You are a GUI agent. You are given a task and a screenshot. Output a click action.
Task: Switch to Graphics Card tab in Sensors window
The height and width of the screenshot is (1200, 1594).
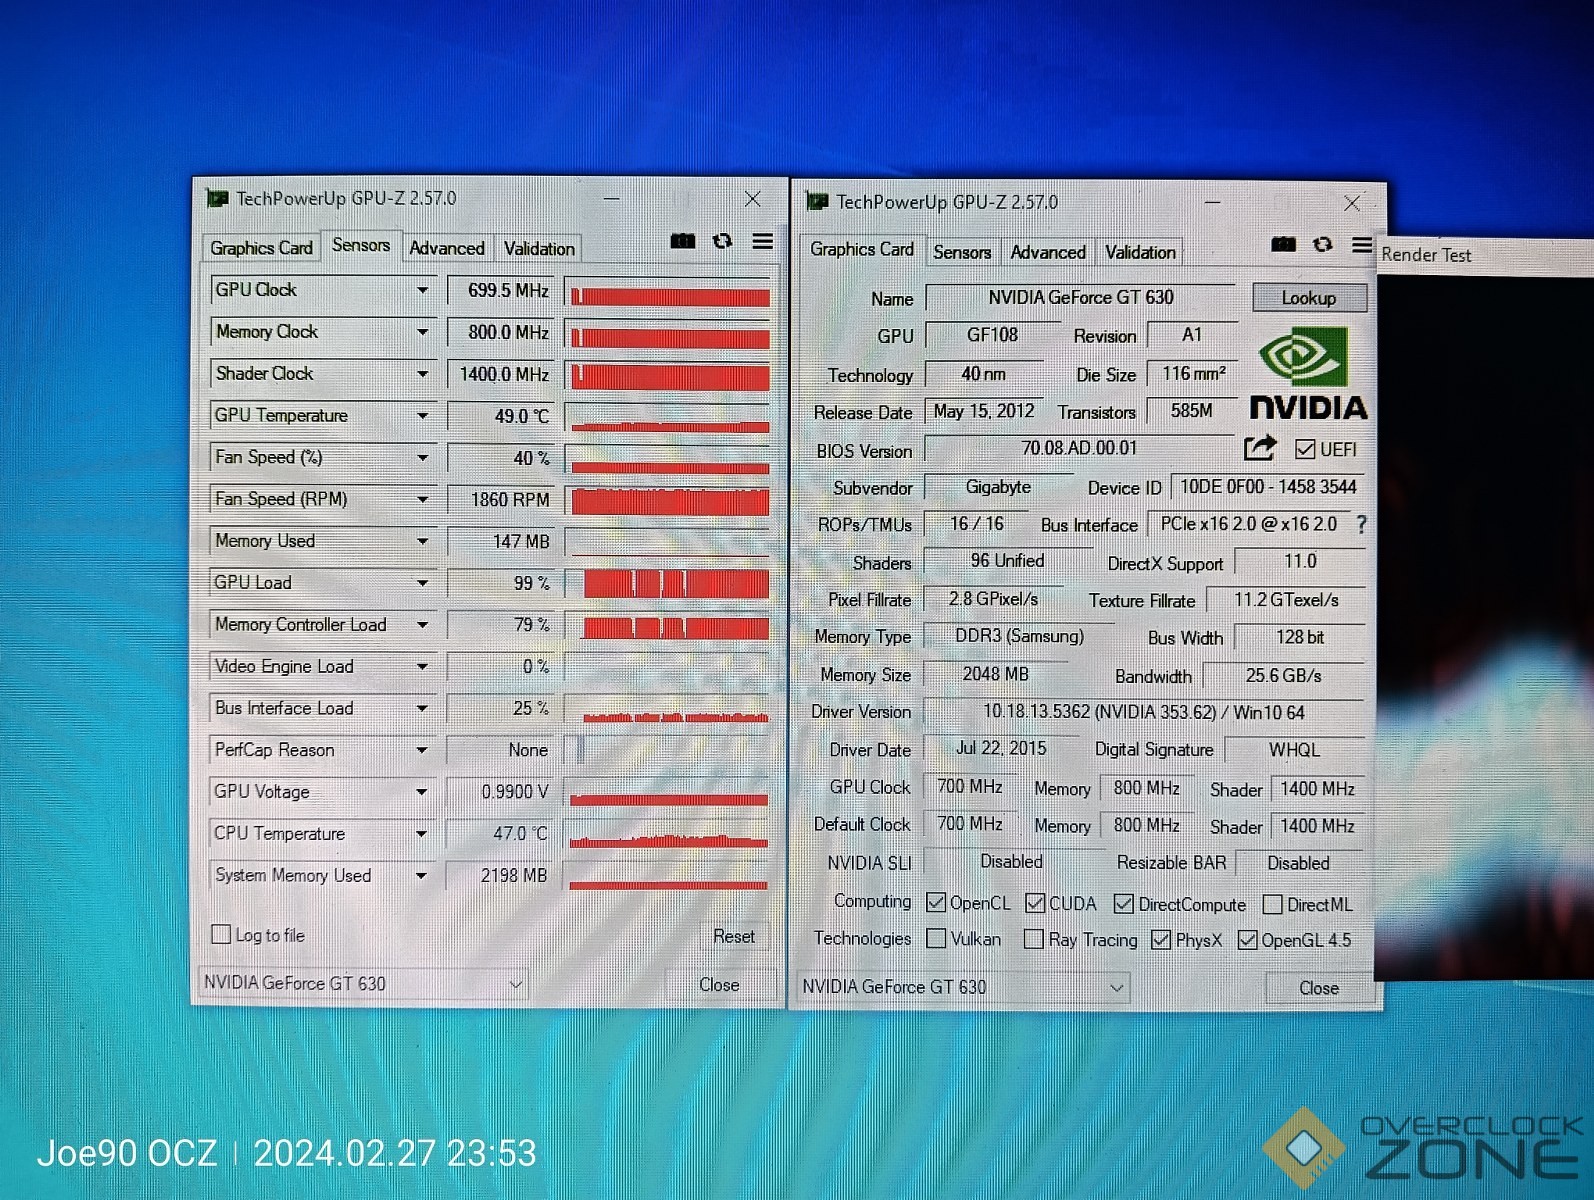[261, 248]
